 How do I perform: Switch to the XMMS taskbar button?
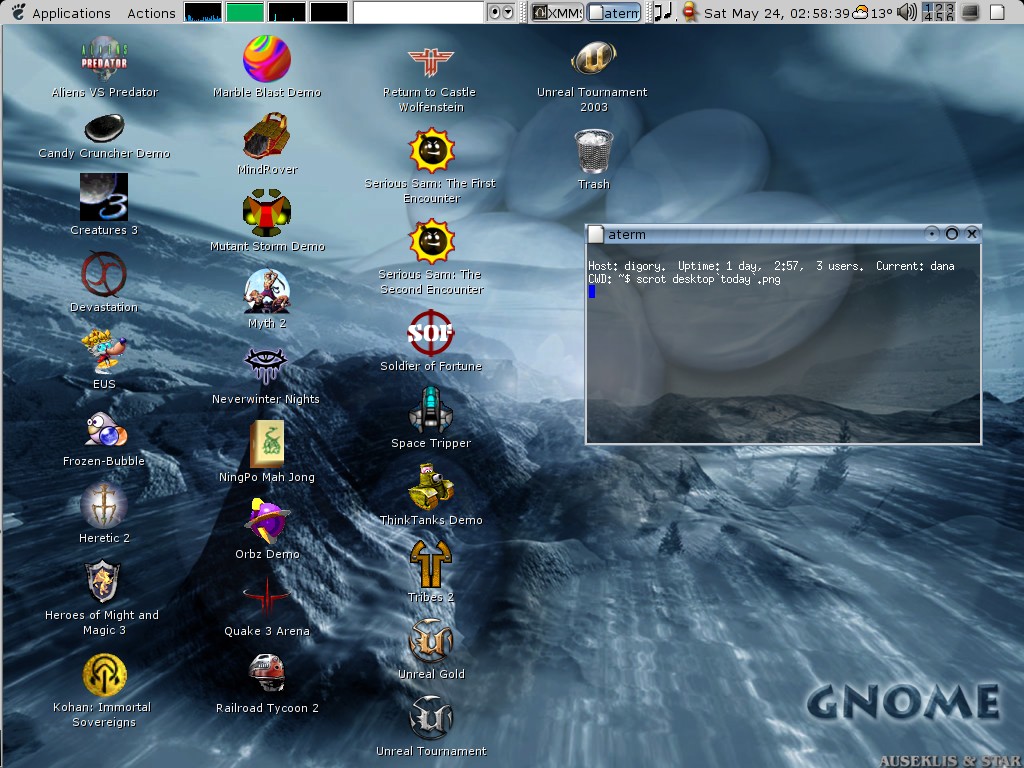pos(556,12)
